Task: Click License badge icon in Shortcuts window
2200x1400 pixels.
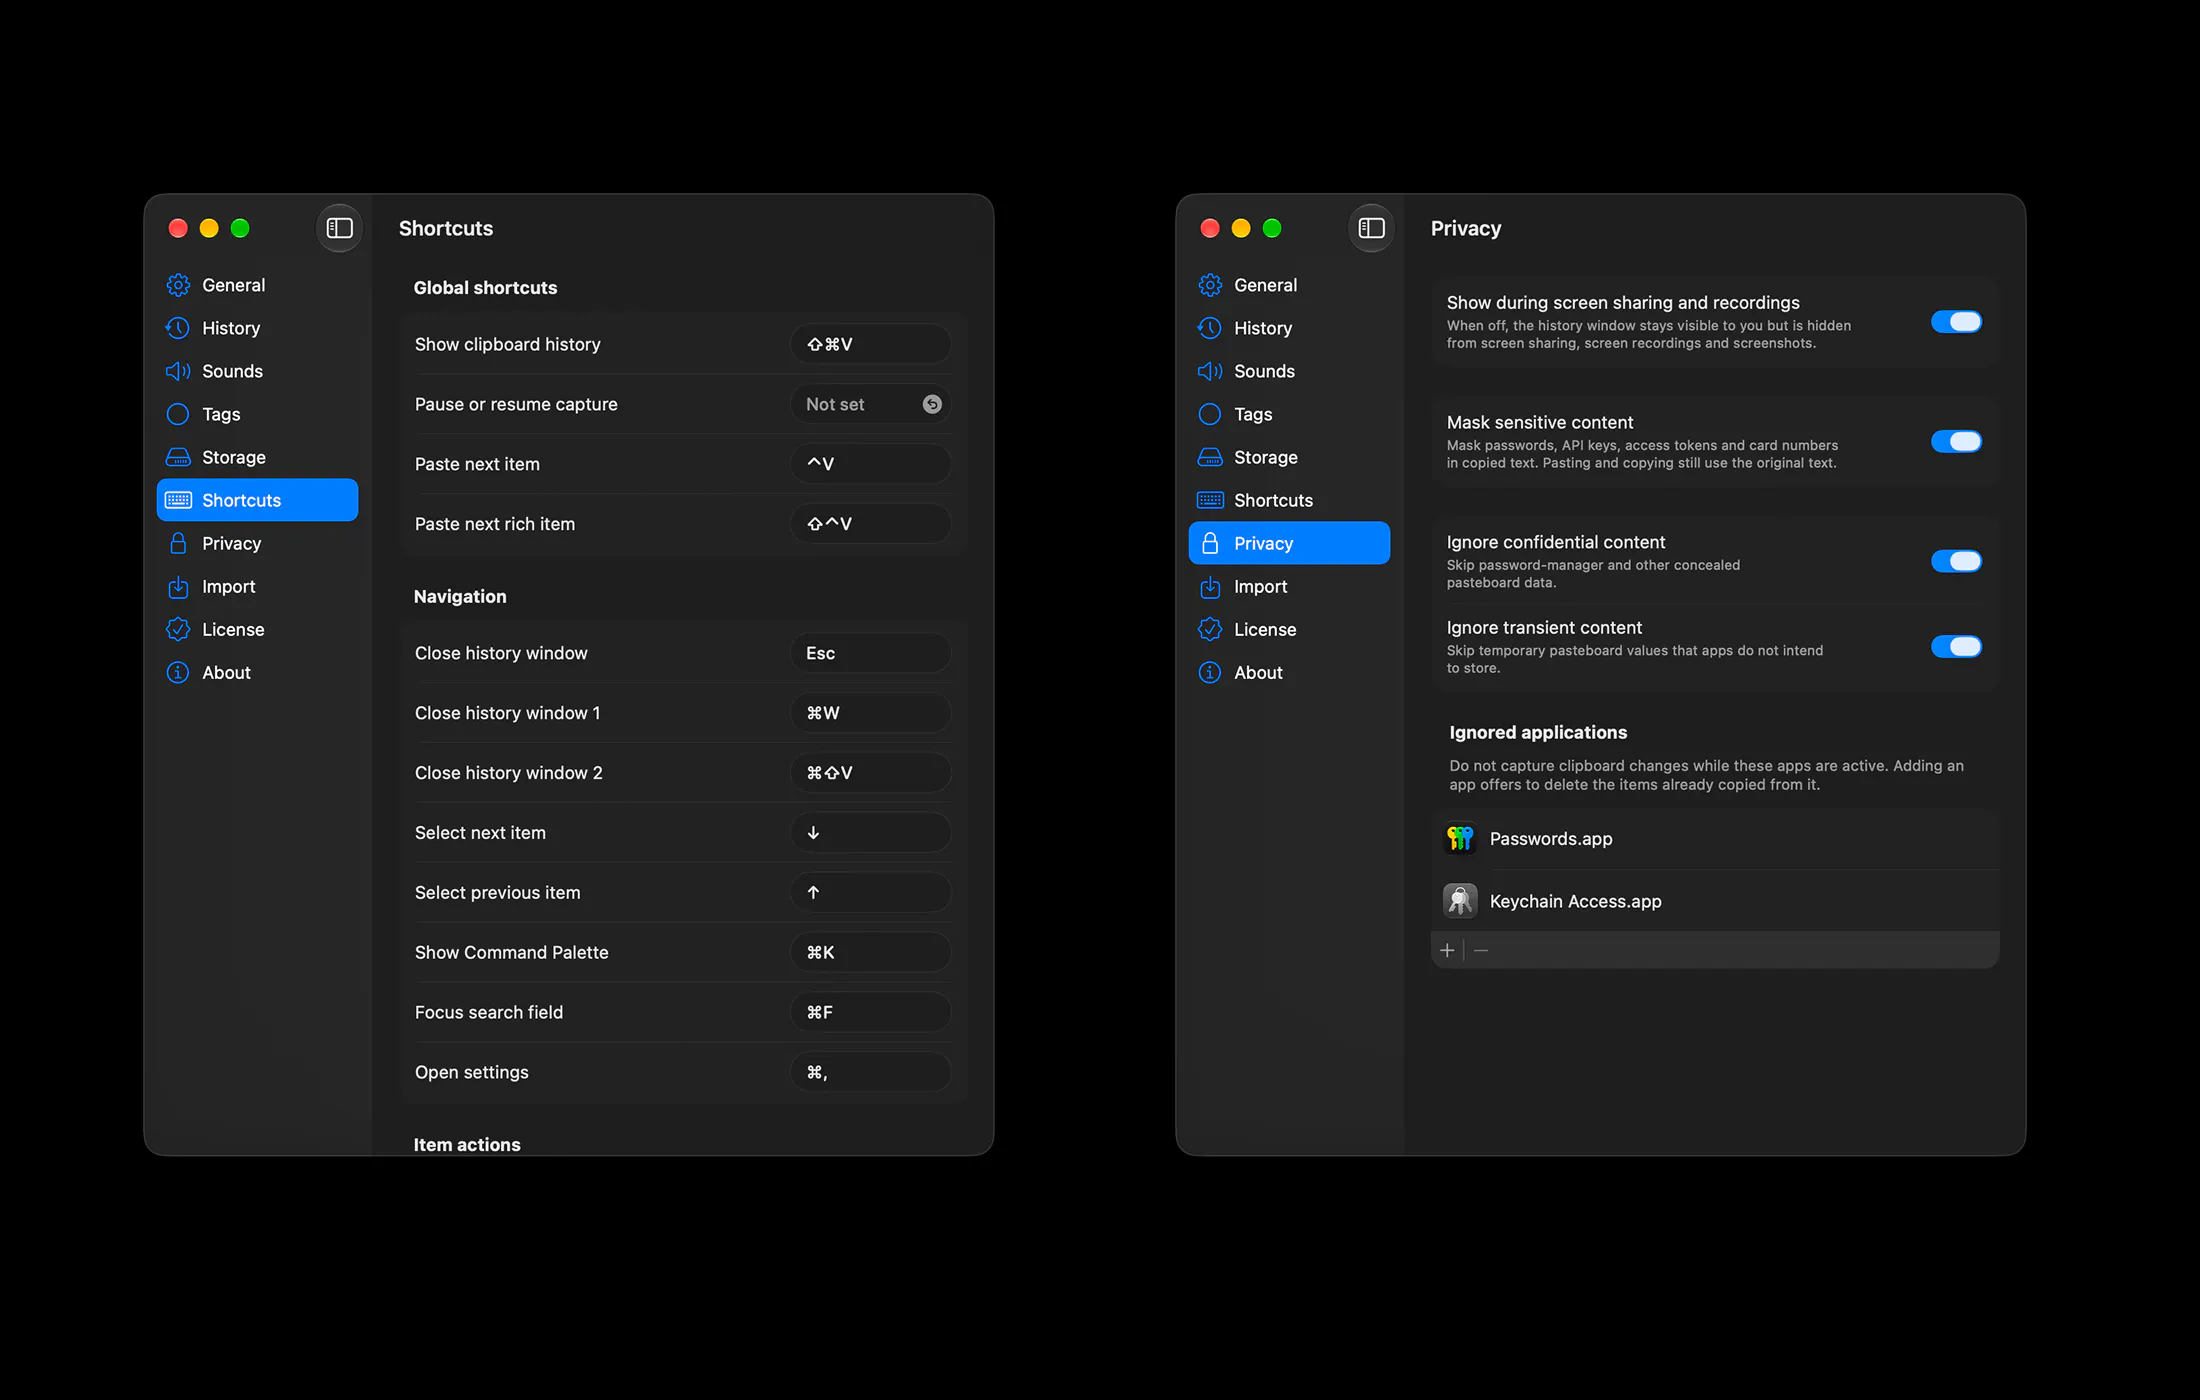Action: [178, 629]
